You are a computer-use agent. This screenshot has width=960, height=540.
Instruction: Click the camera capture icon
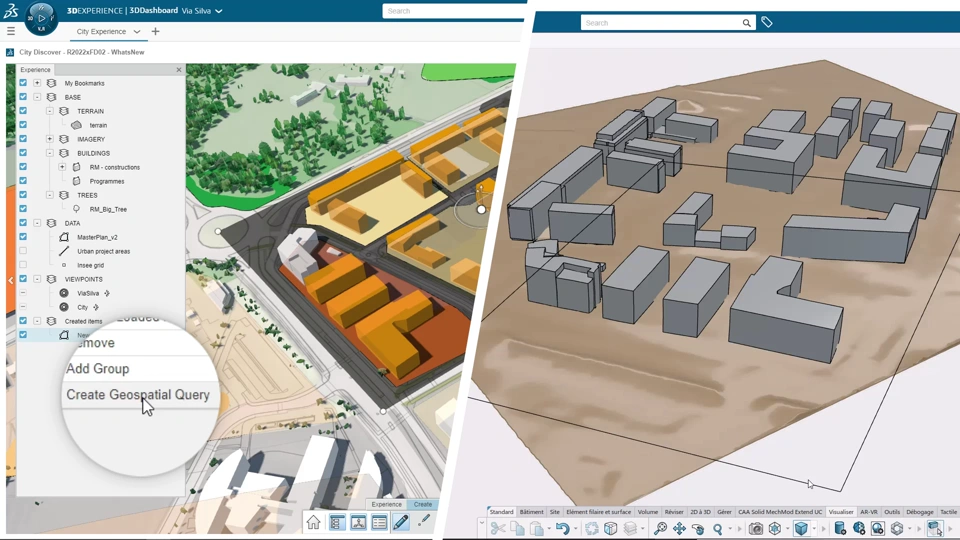point(756,528)
